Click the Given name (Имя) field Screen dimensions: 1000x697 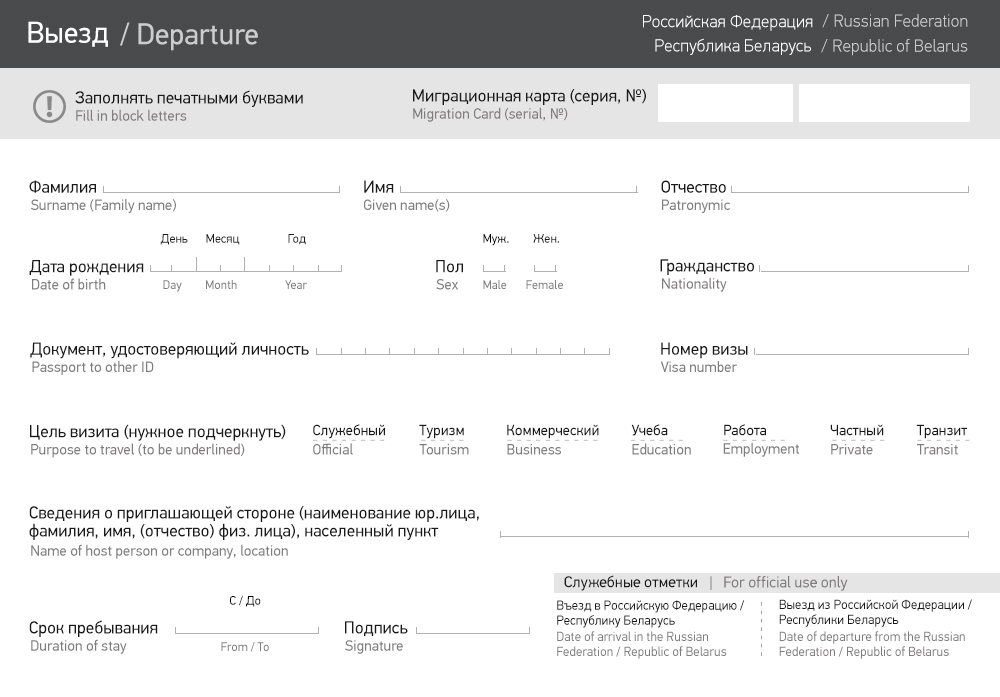pos(518,185)
